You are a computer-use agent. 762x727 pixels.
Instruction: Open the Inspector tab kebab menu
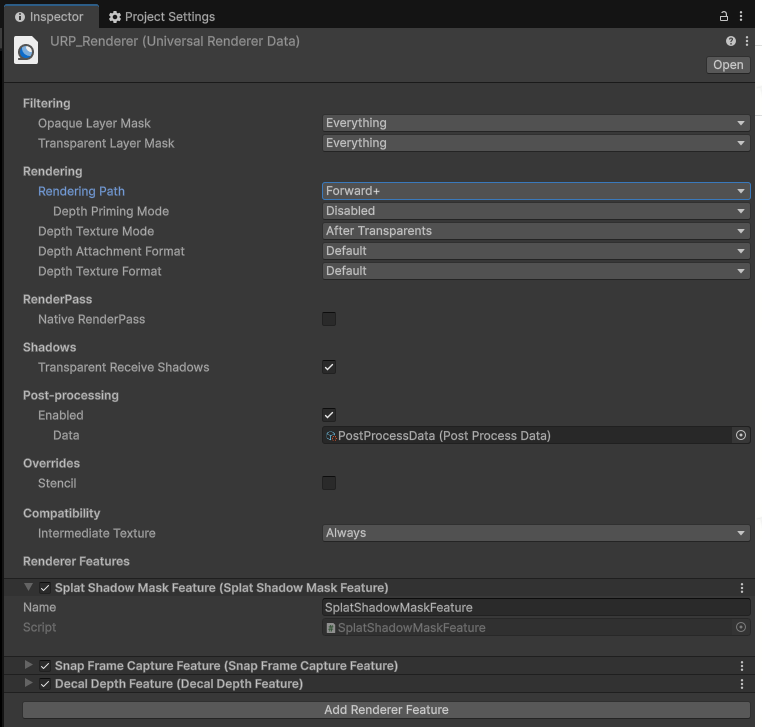click(x=741, y=17)
